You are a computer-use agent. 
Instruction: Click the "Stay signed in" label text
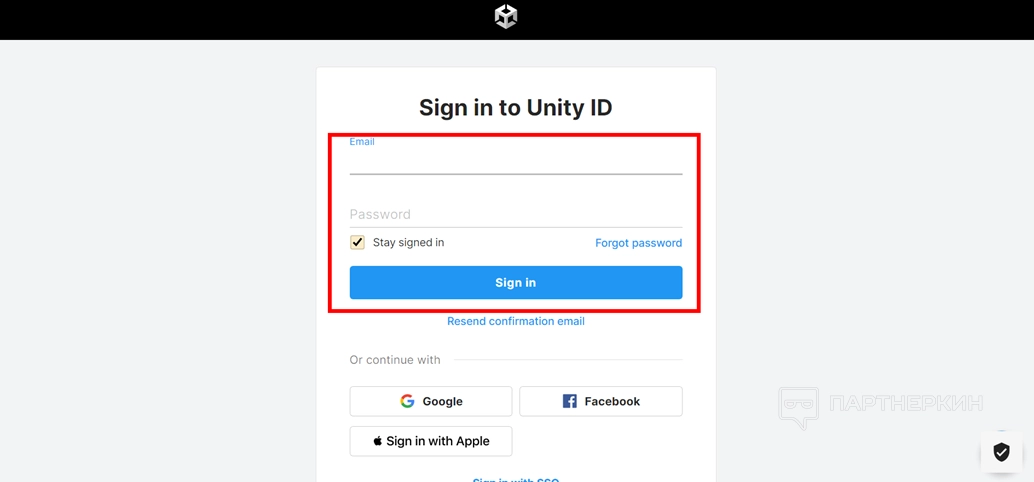(408, 242)
